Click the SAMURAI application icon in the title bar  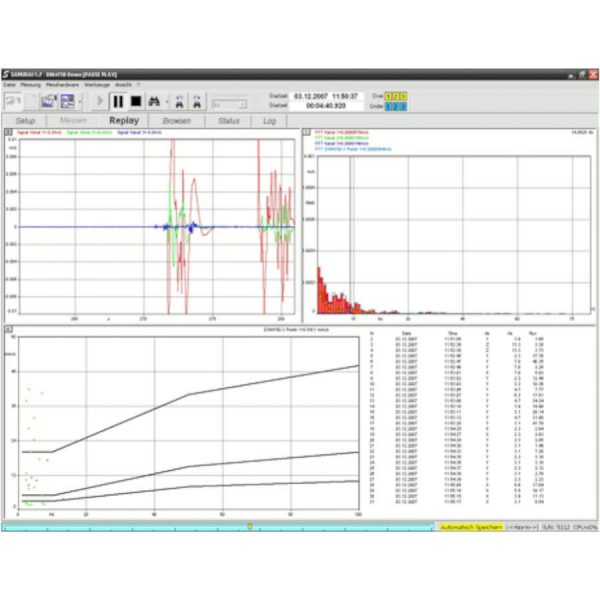point(6,74)
